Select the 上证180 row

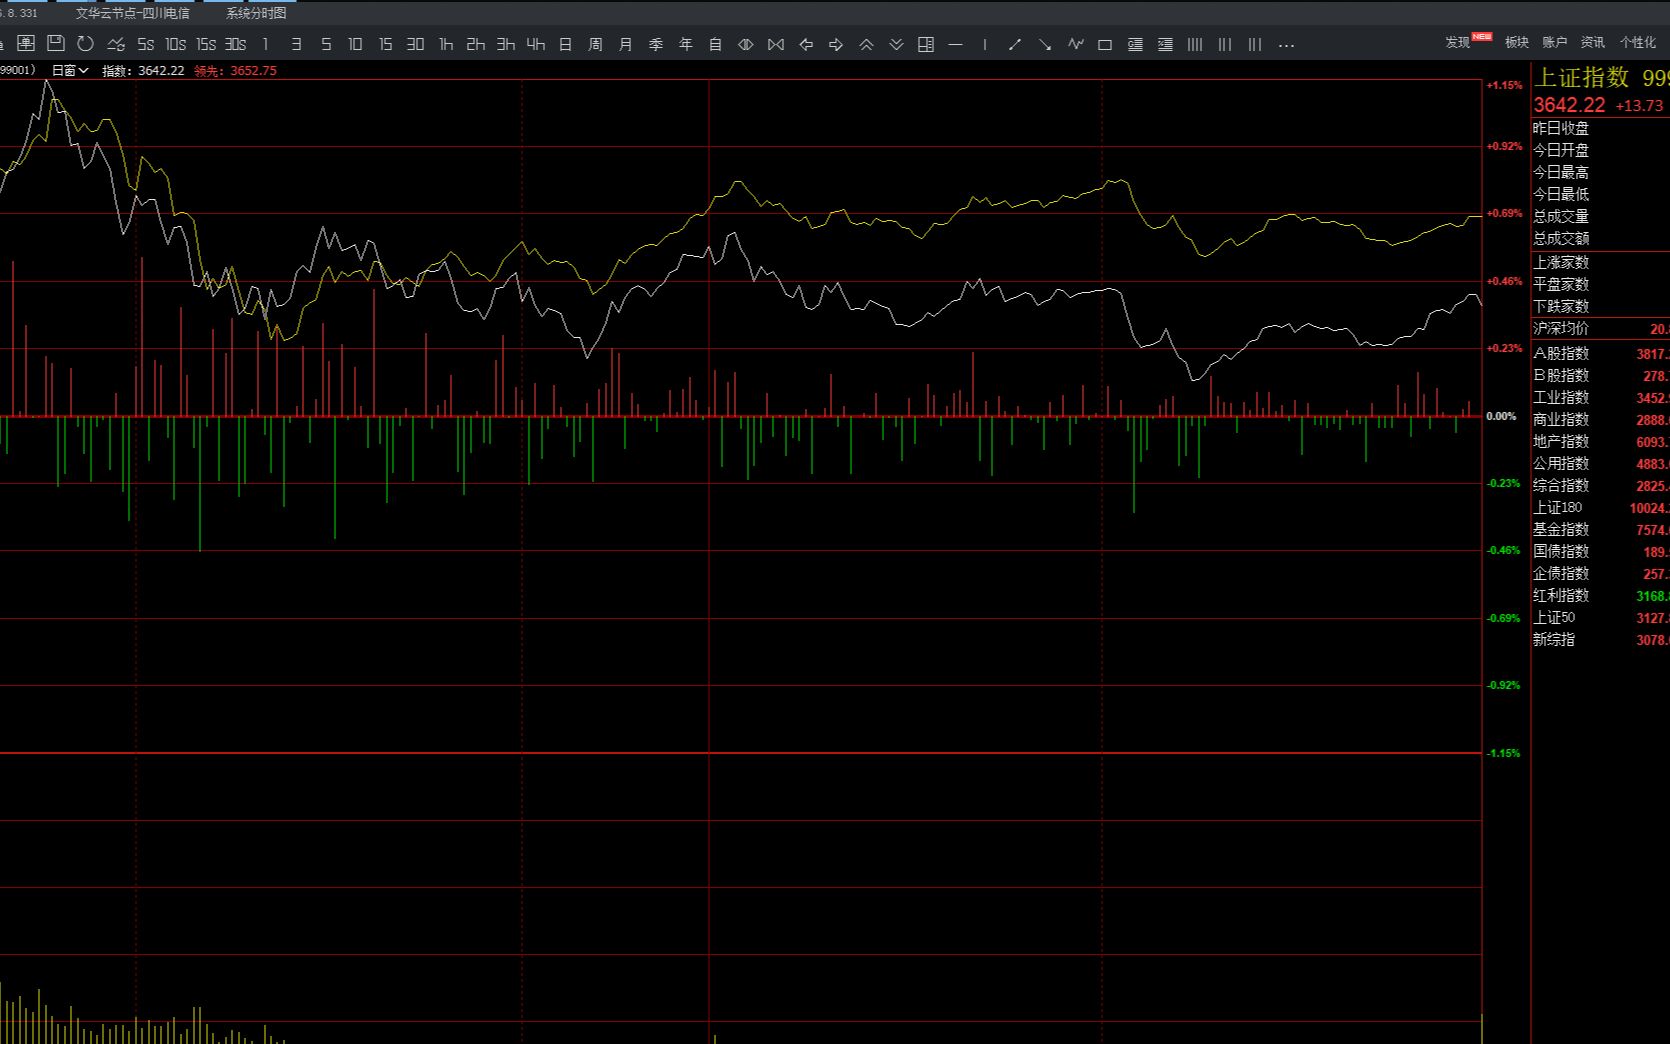(x=1600, y=507)
